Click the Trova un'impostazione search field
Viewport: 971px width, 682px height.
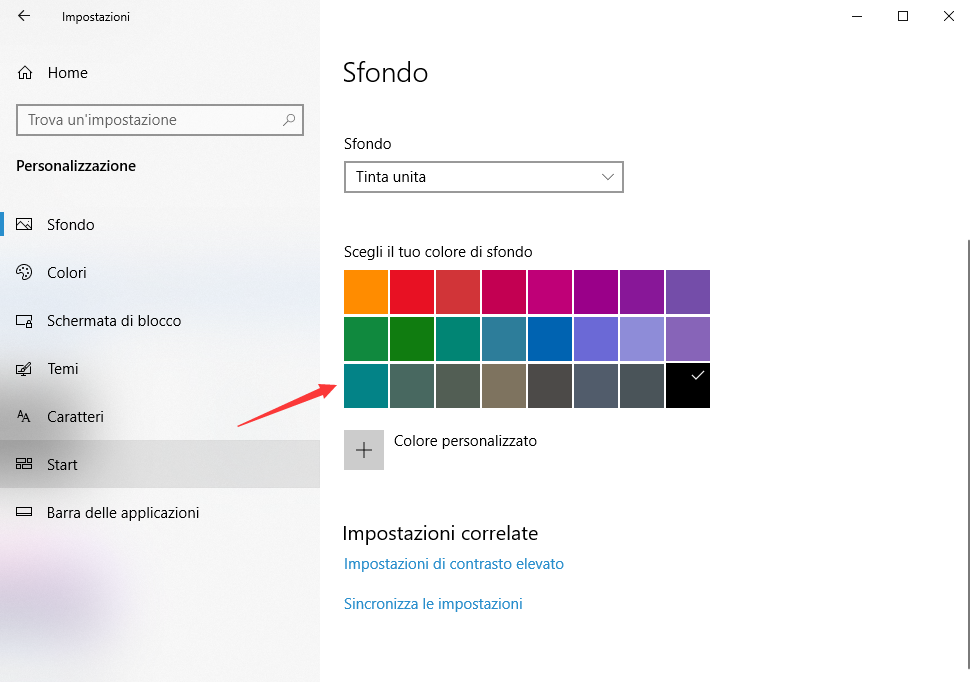click(160, 120)
